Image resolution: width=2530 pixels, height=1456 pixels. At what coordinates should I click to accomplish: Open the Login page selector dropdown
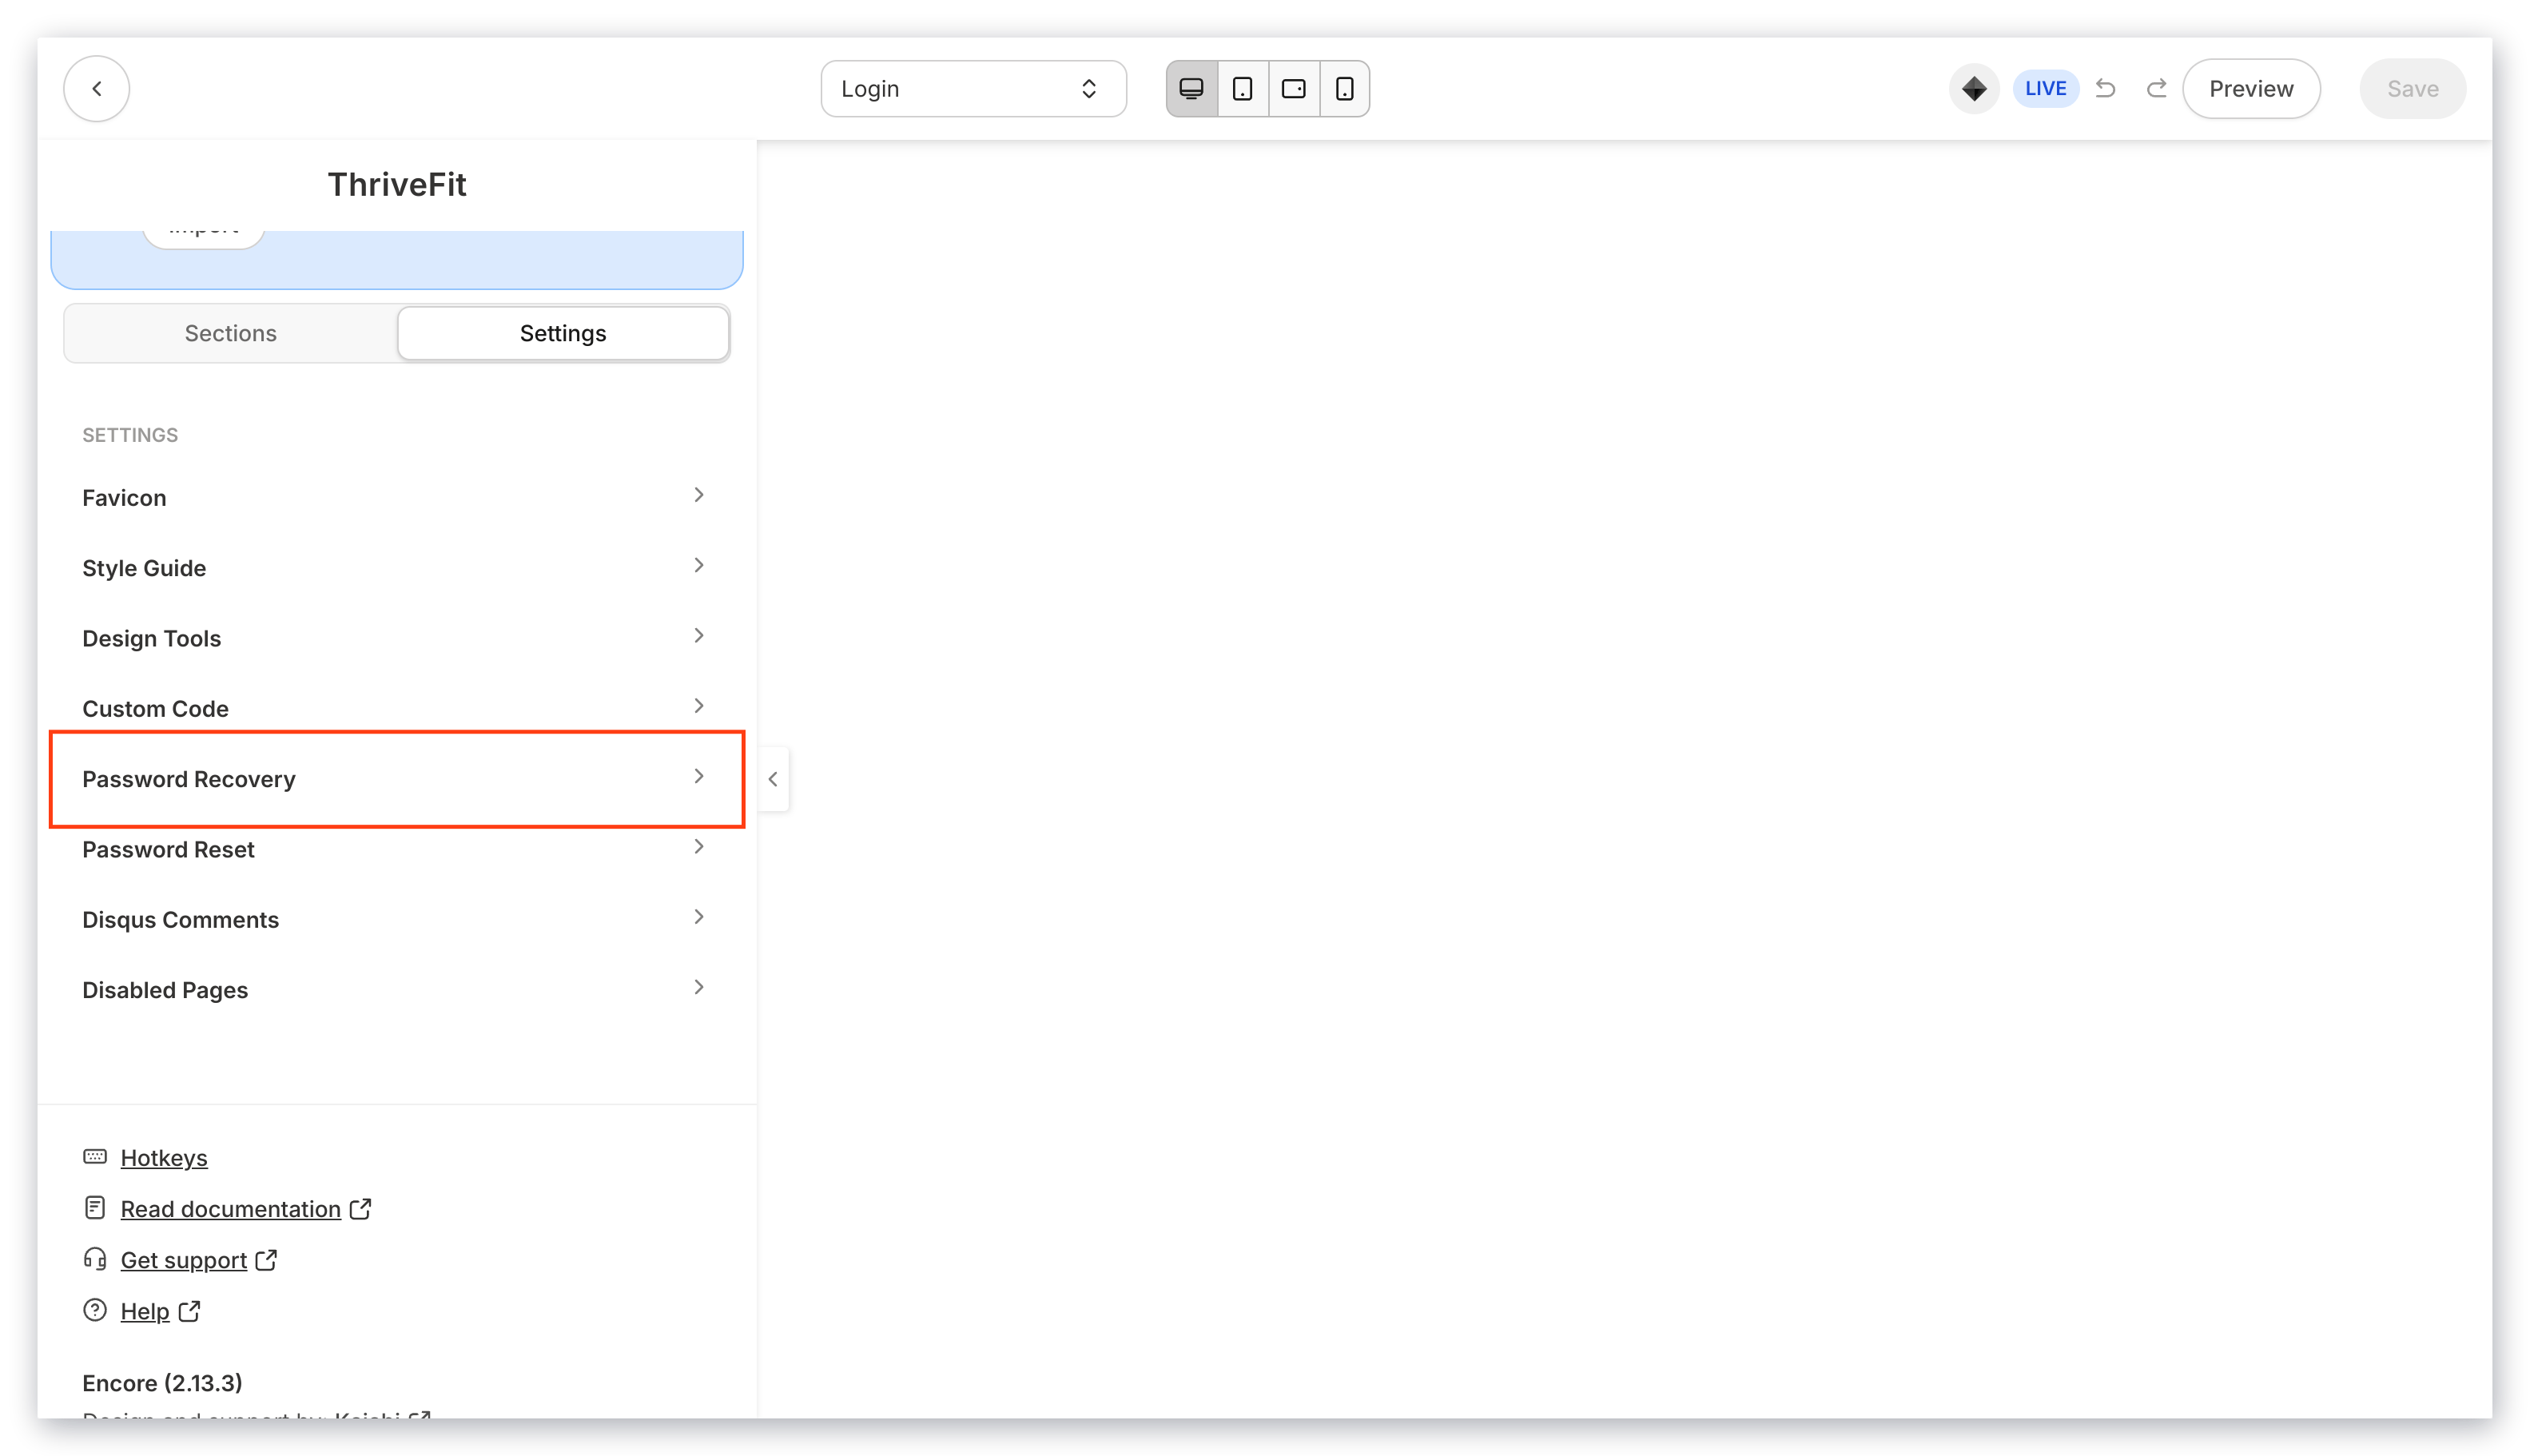click(x=973, y=89)
